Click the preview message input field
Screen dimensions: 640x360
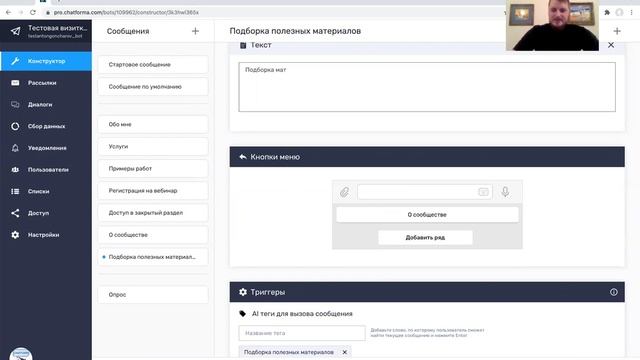click(424, 192)
